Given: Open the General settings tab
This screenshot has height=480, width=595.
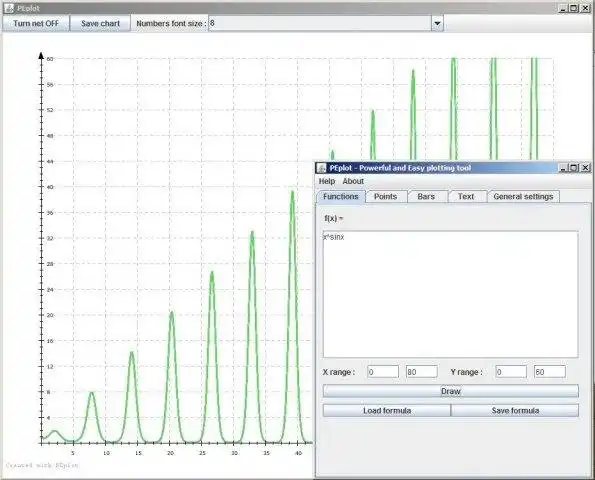Looking at the screenshot, I should pyautogui.click(x=523, y=197).
